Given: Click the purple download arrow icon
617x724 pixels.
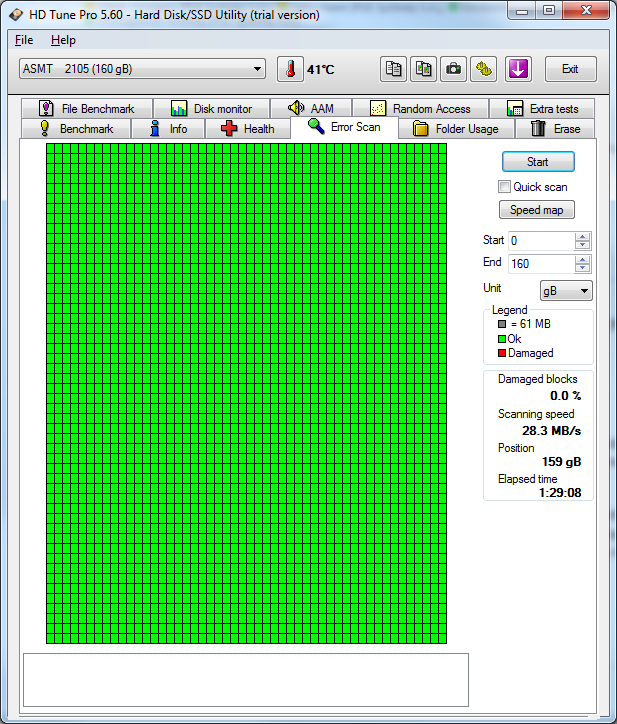Looking at the screenshot, I should [518, 69].
